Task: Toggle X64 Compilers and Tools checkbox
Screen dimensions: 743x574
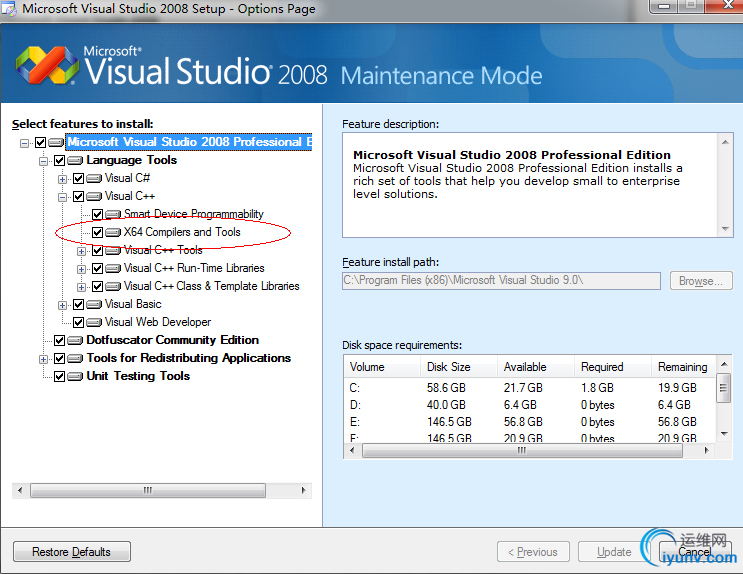Action: click(x=97, y=232)
